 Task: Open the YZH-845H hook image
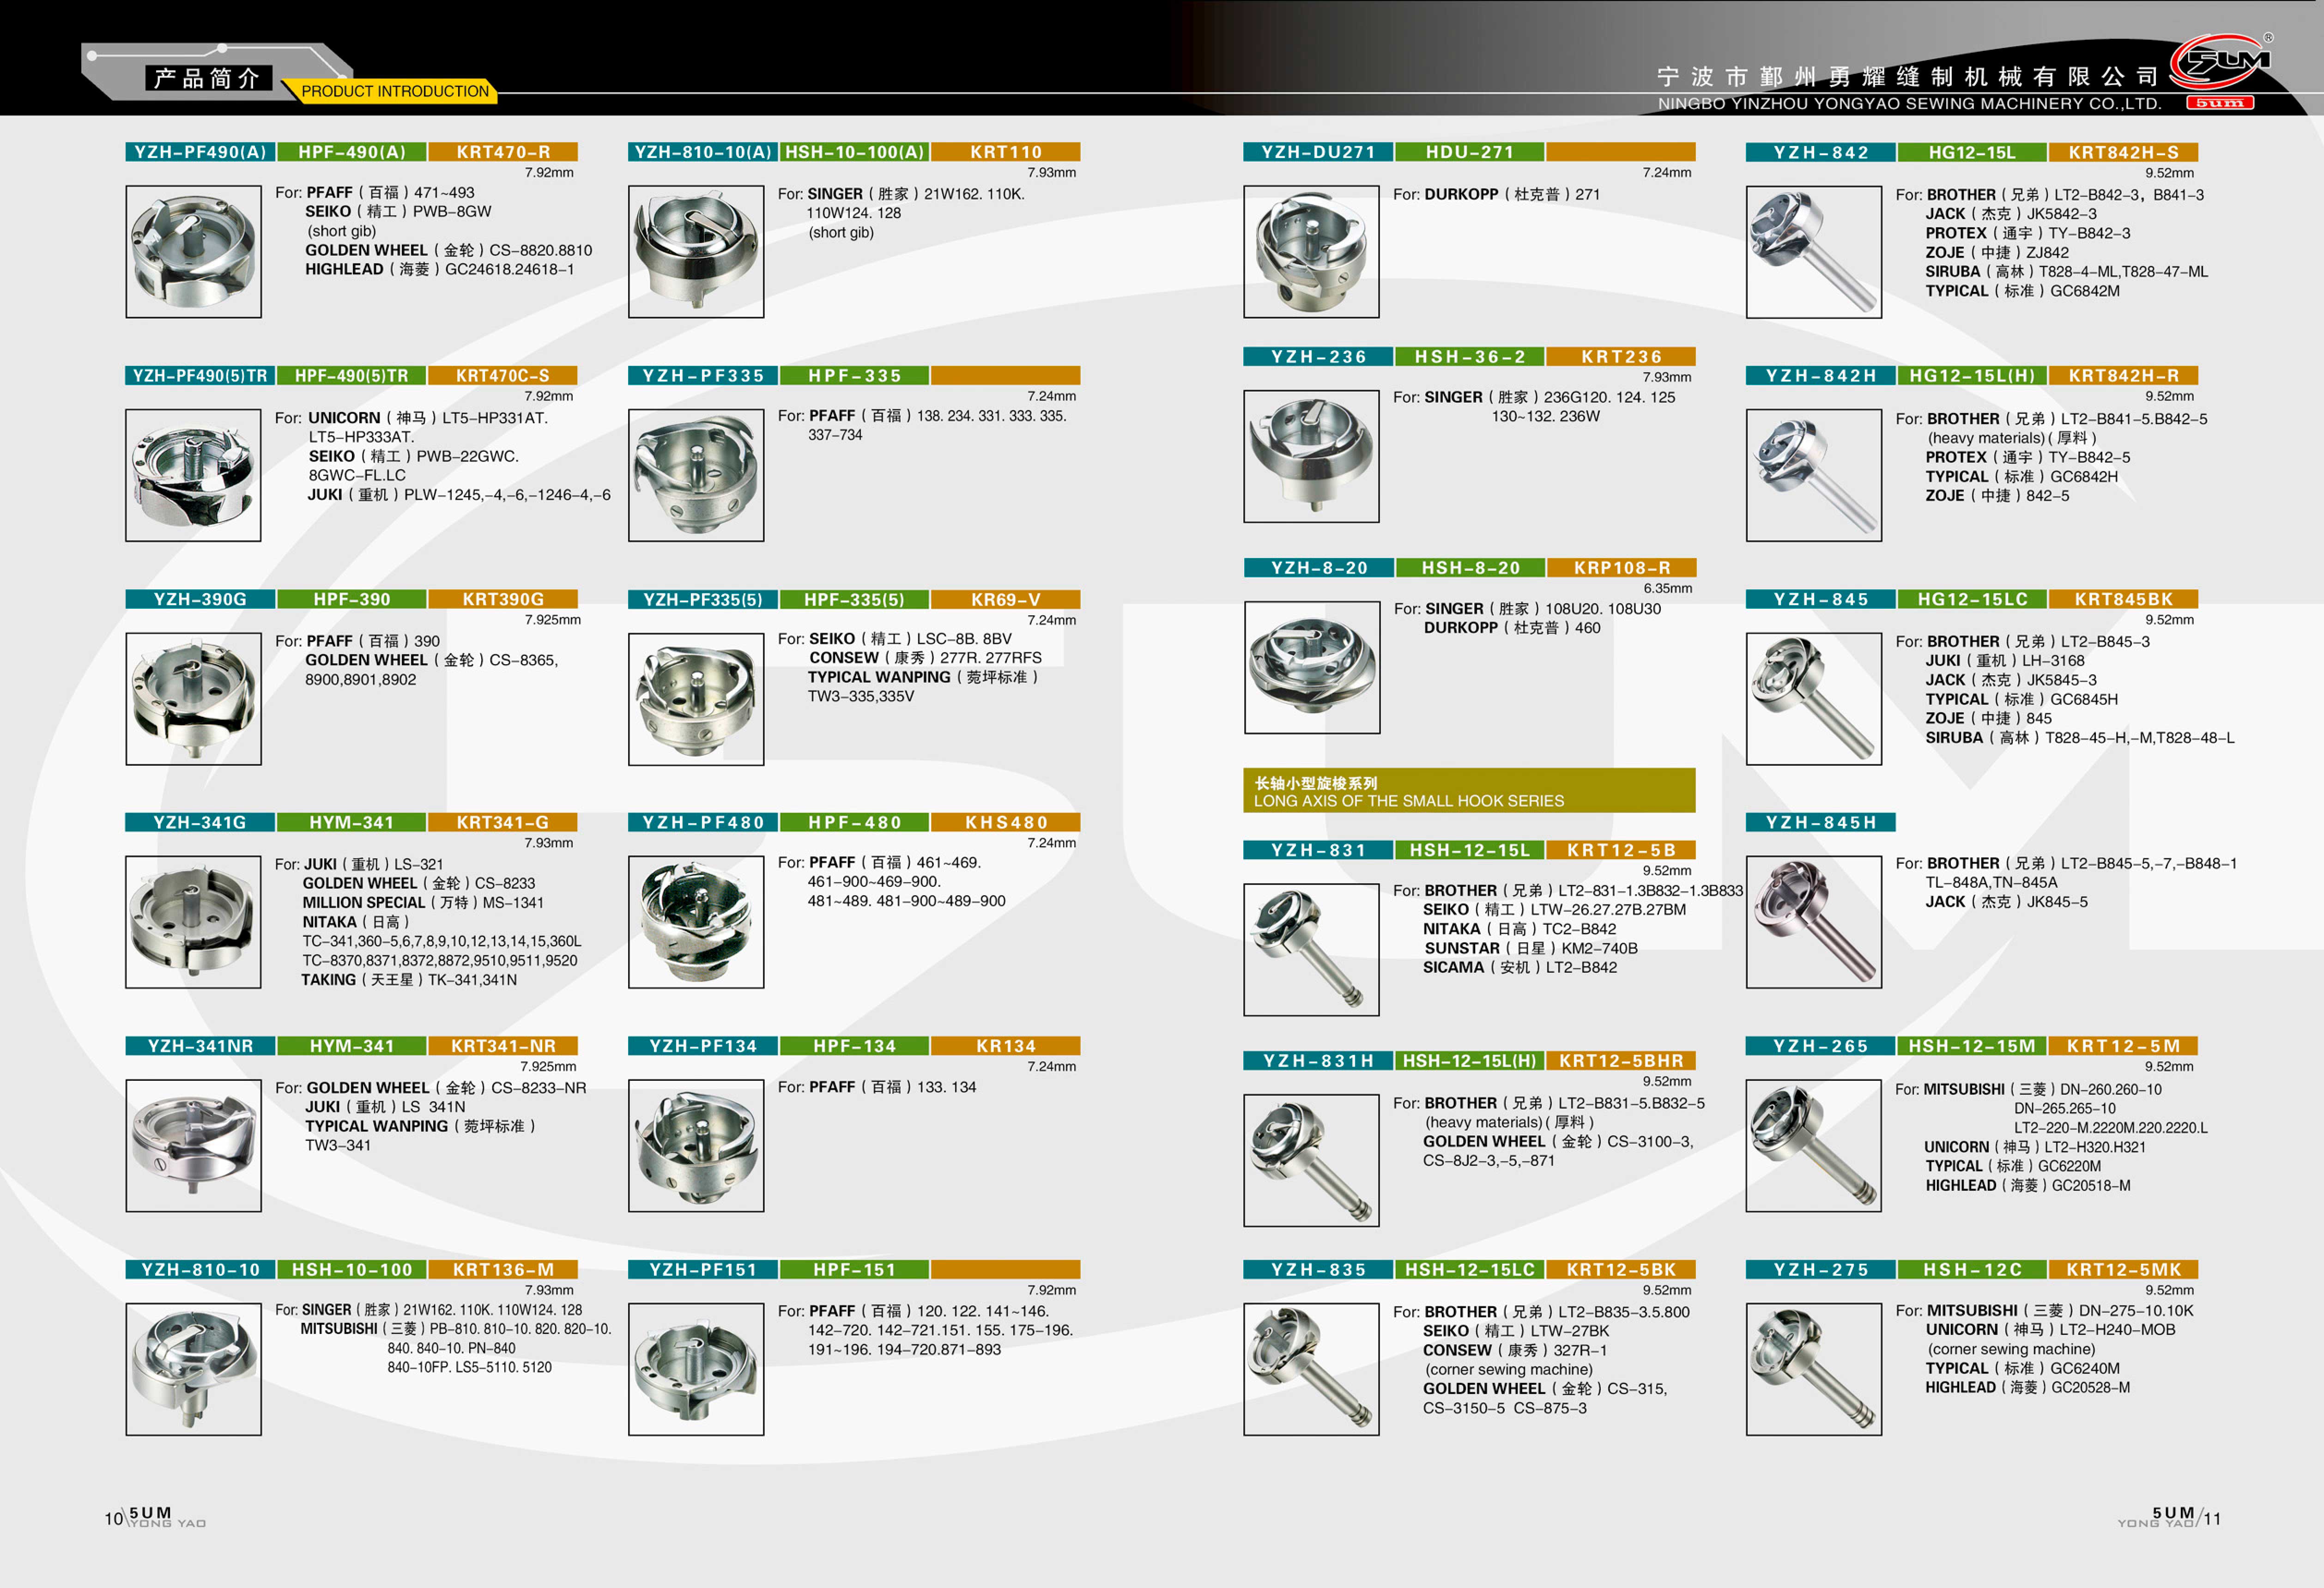[x=1814, y=922]
